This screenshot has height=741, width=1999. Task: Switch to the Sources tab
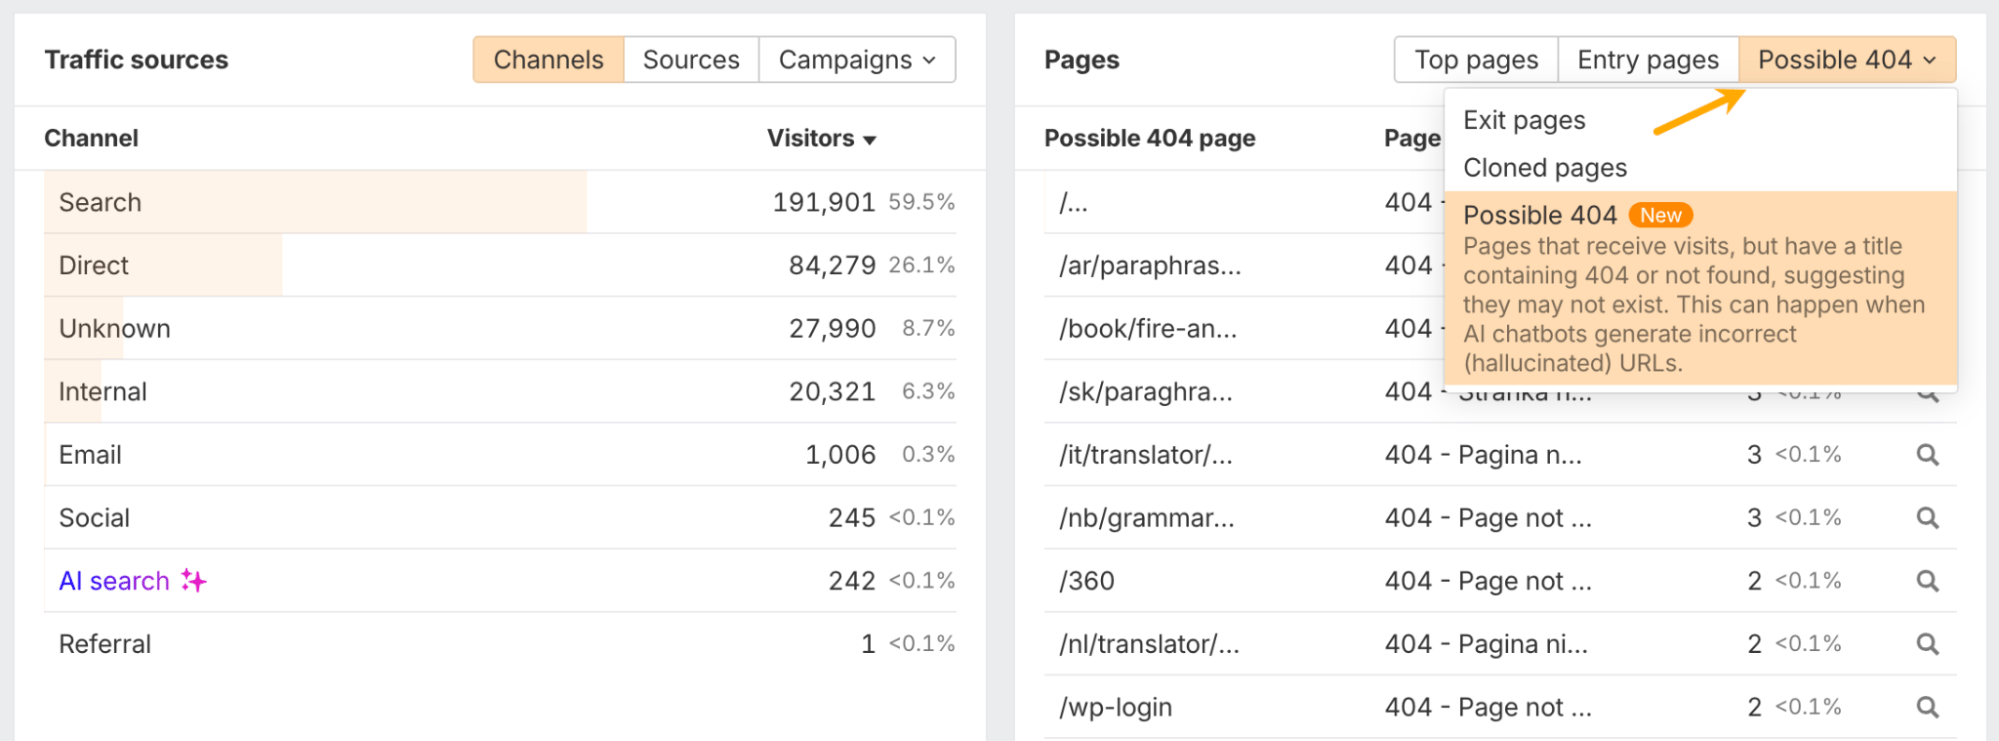691,60
